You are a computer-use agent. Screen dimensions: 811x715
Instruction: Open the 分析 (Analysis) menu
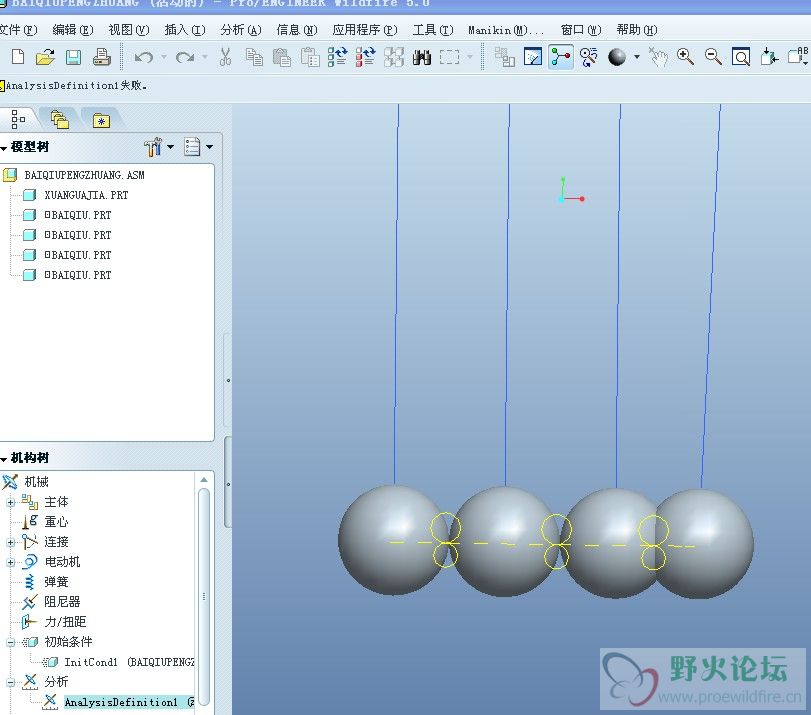[241, 30]
